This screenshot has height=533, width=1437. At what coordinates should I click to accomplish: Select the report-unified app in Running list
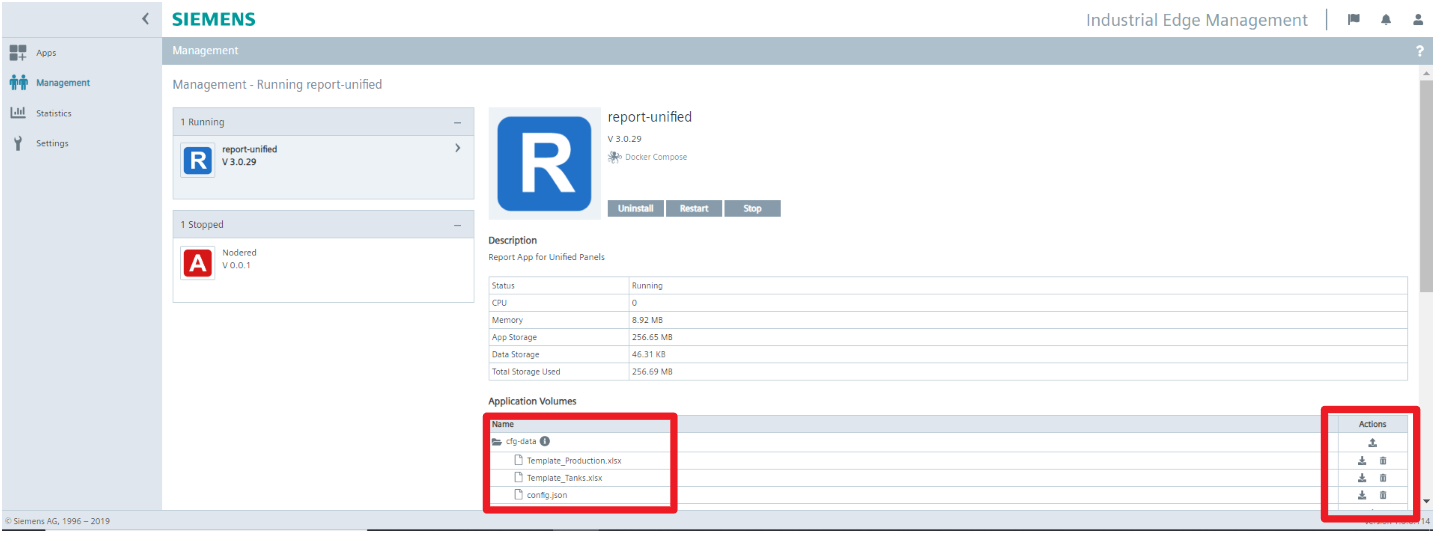pyautogui.click(x=323, y=168)
